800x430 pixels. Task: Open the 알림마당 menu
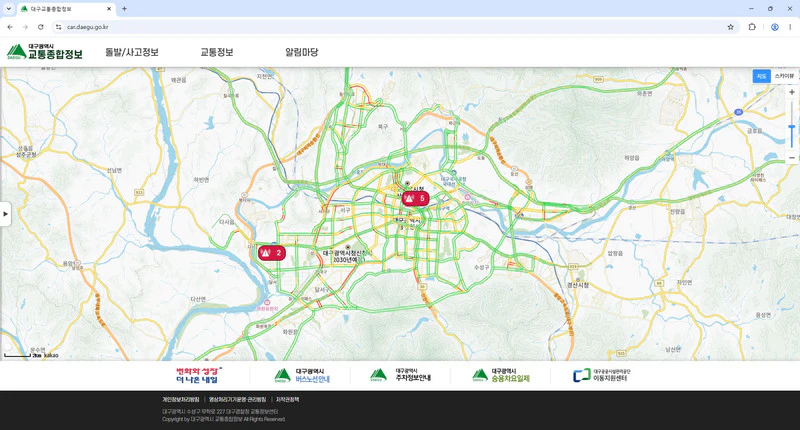tap(302, 52)
